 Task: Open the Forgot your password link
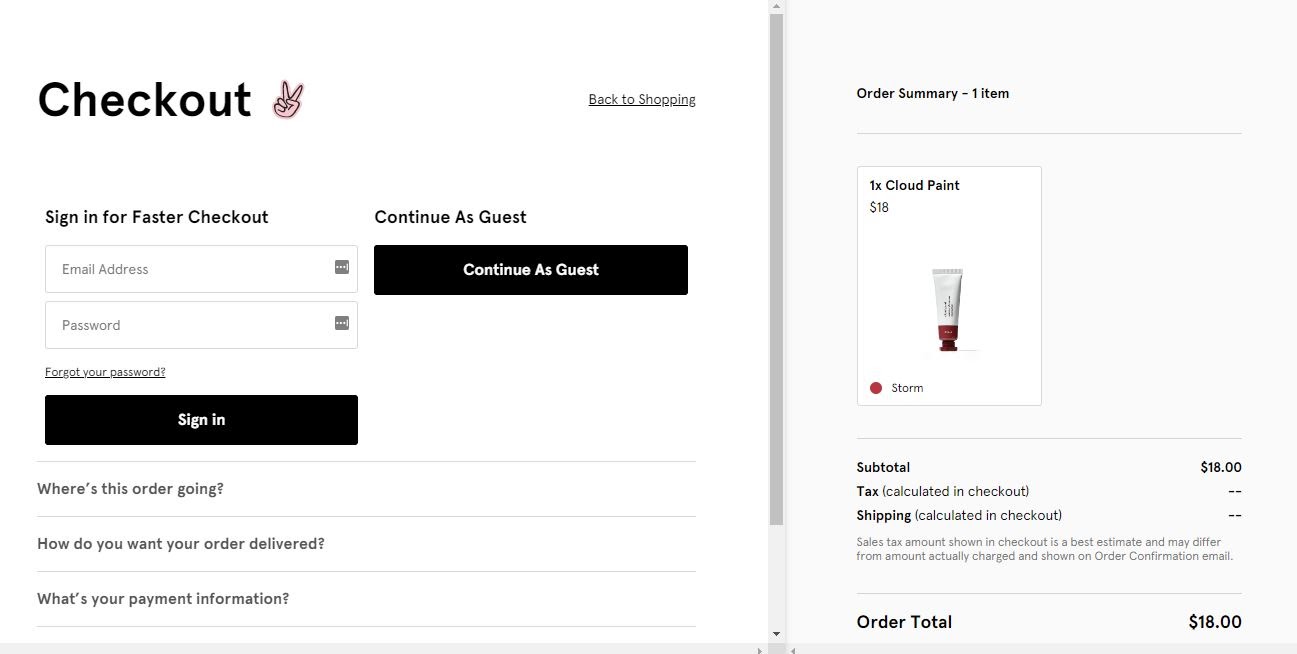pos(105,372)
